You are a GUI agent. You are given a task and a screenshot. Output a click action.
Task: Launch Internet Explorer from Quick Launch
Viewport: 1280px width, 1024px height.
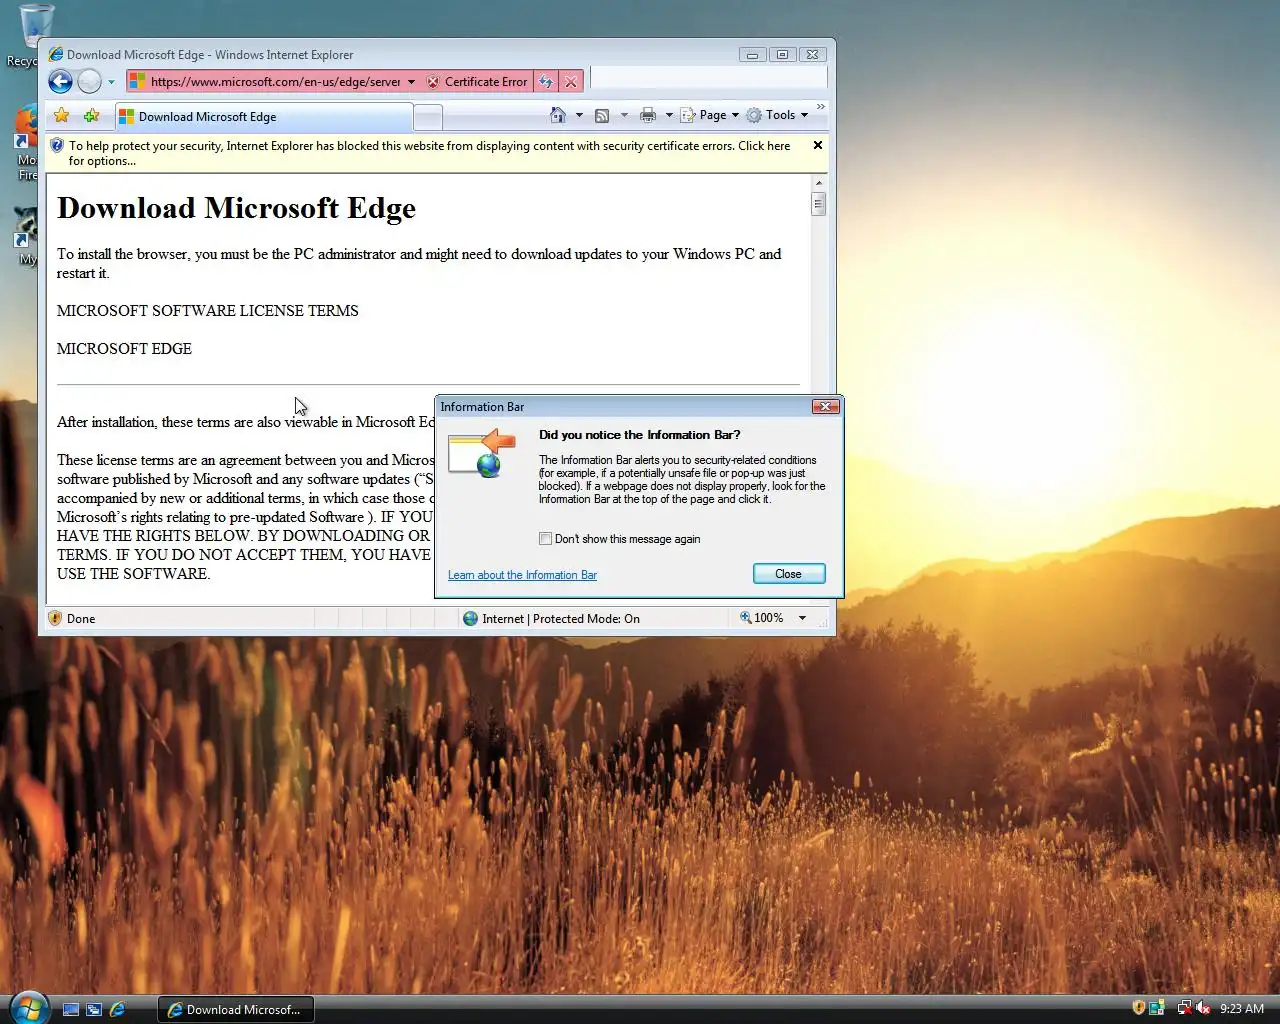coord(117,1010)
